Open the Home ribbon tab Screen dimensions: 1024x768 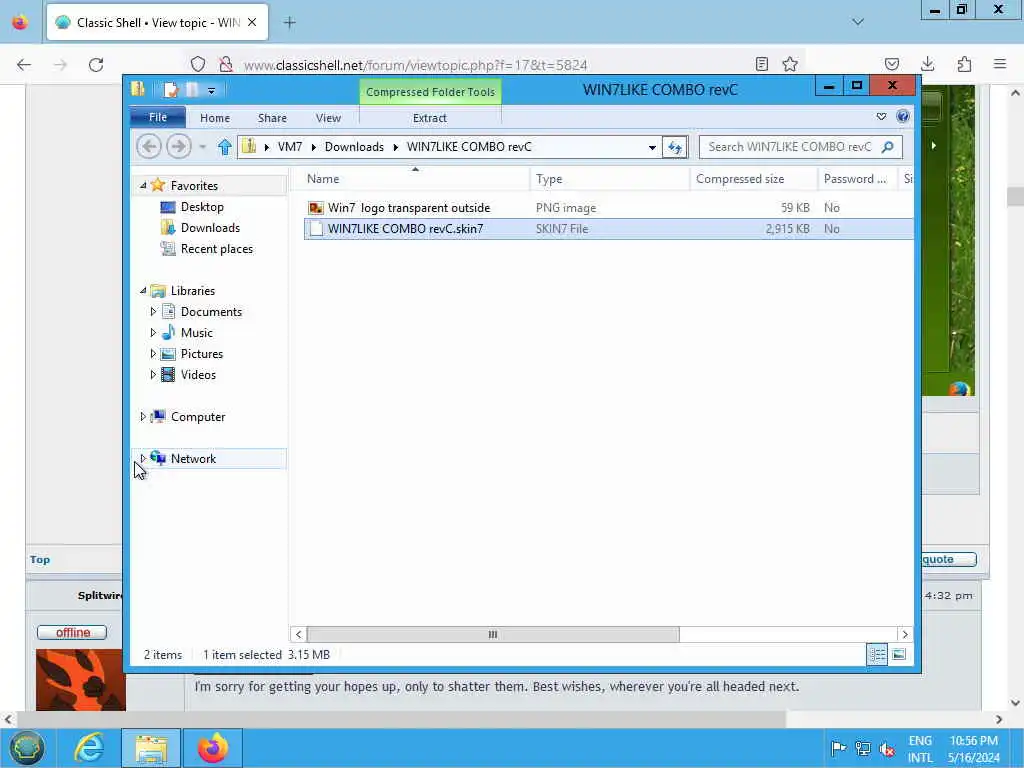215,118
